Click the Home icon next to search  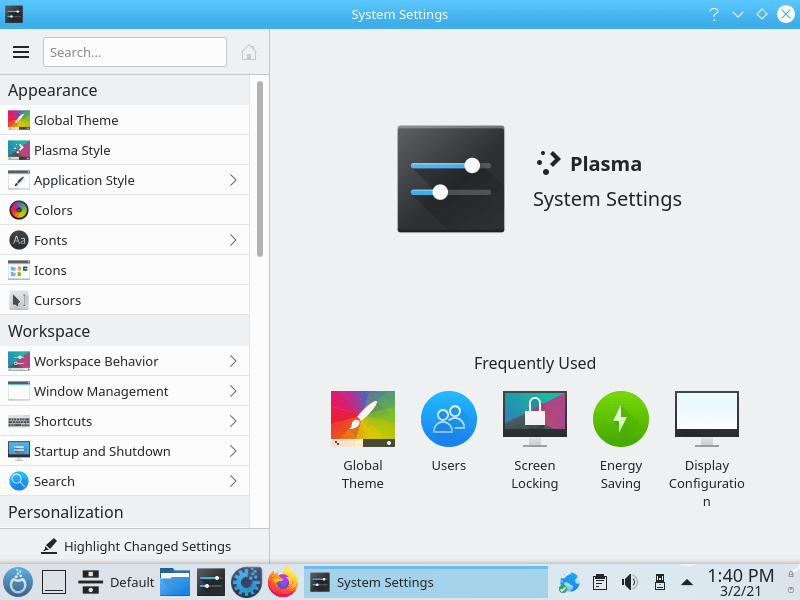248,52
